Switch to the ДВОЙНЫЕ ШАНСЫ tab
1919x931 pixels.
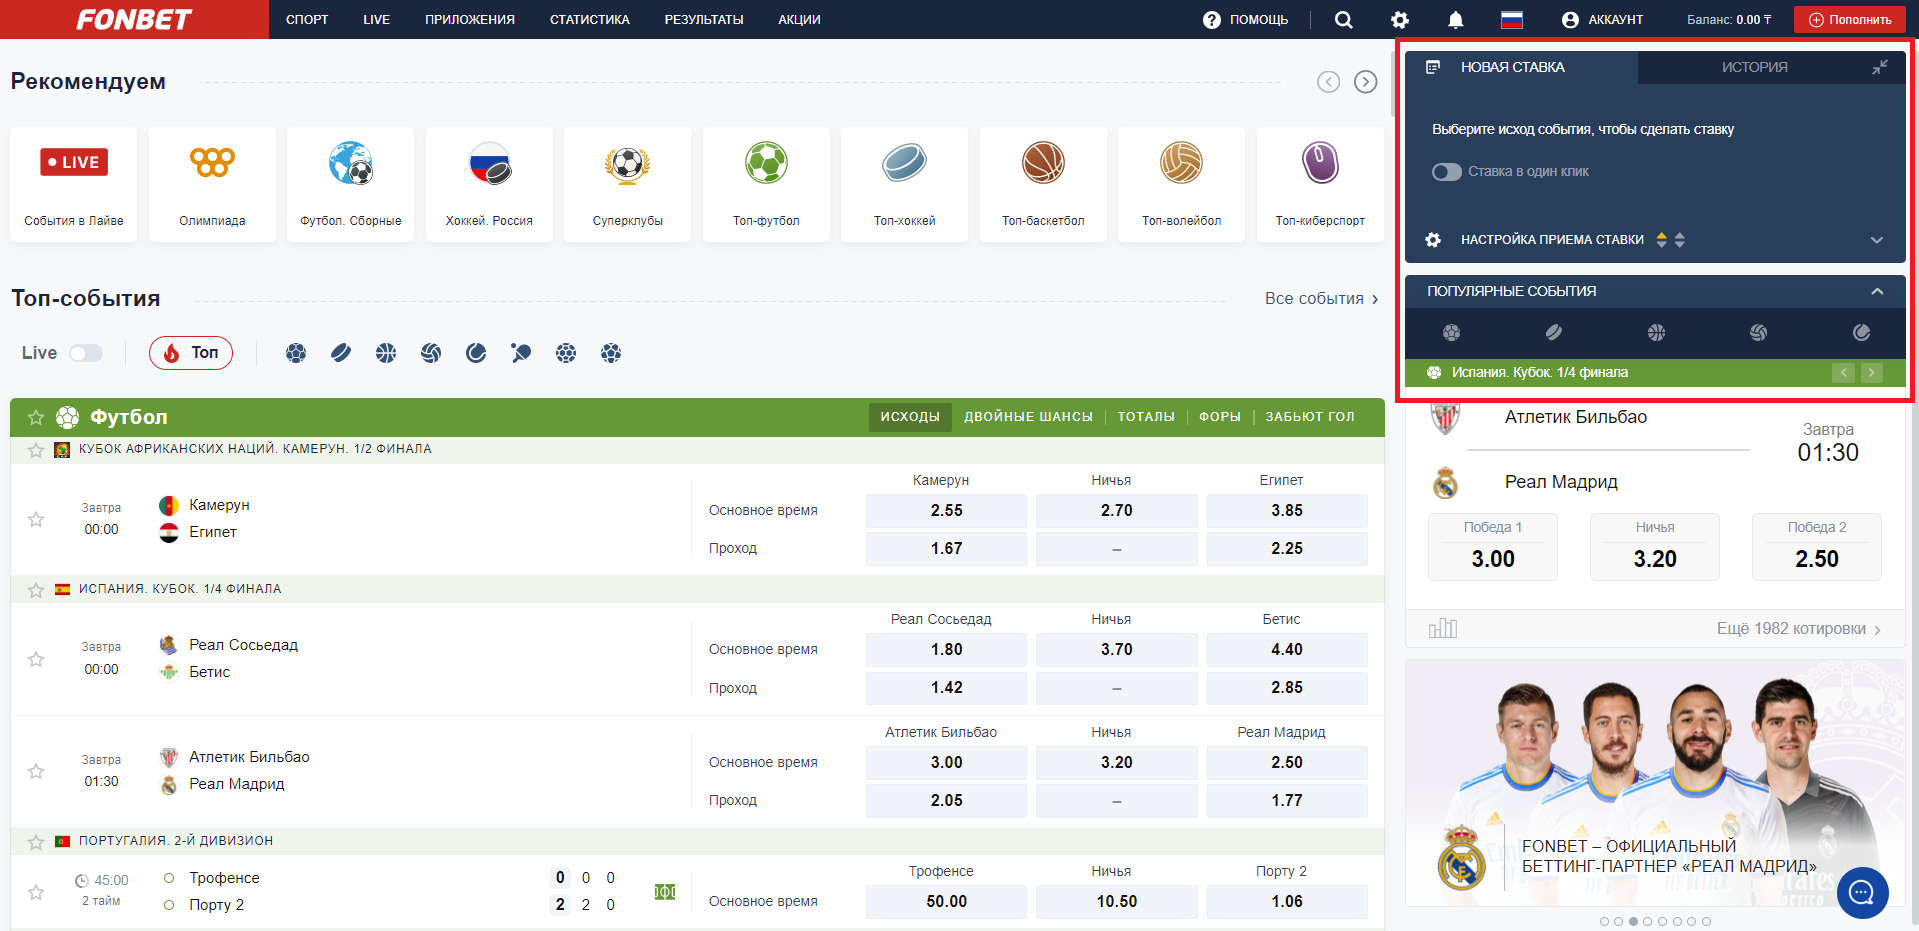[1028, 417]
